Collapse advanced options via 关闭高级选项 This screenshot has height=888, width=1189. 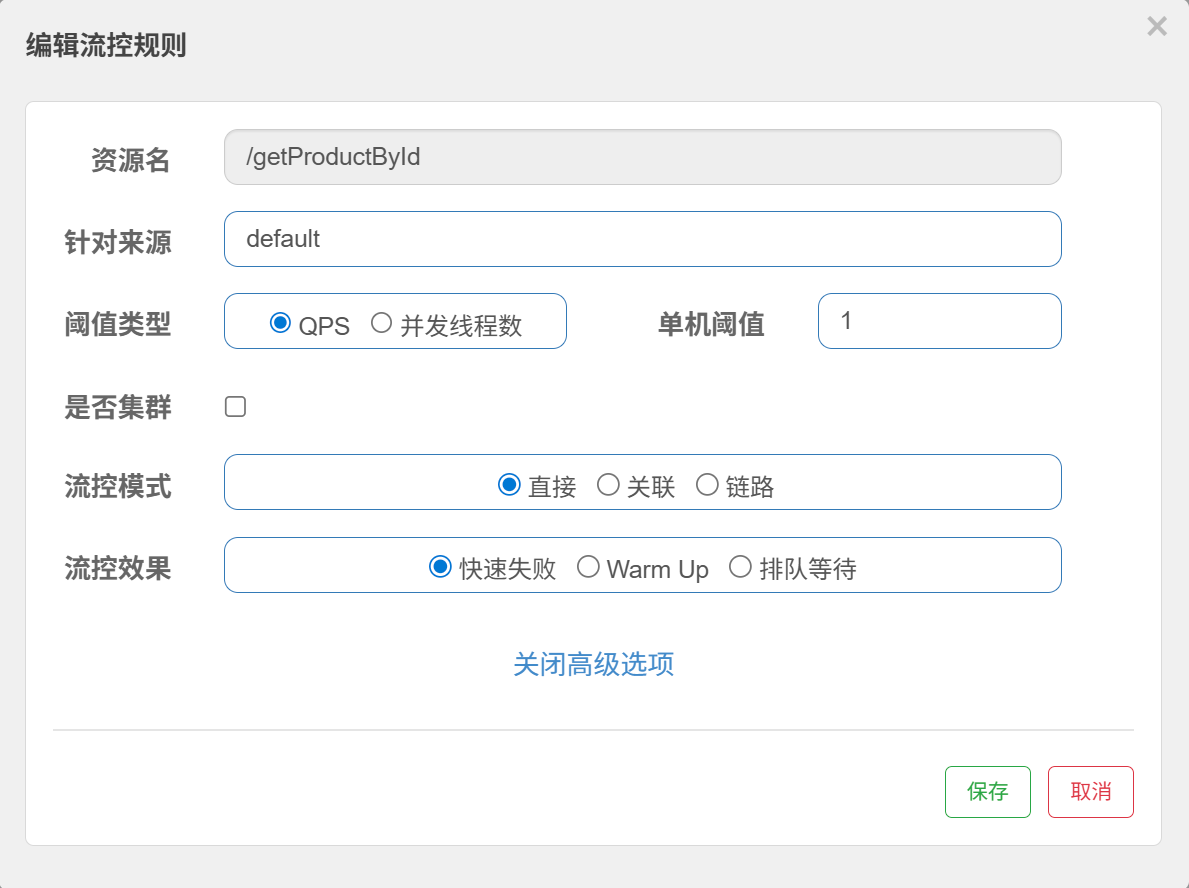click(x=593, y=664)
